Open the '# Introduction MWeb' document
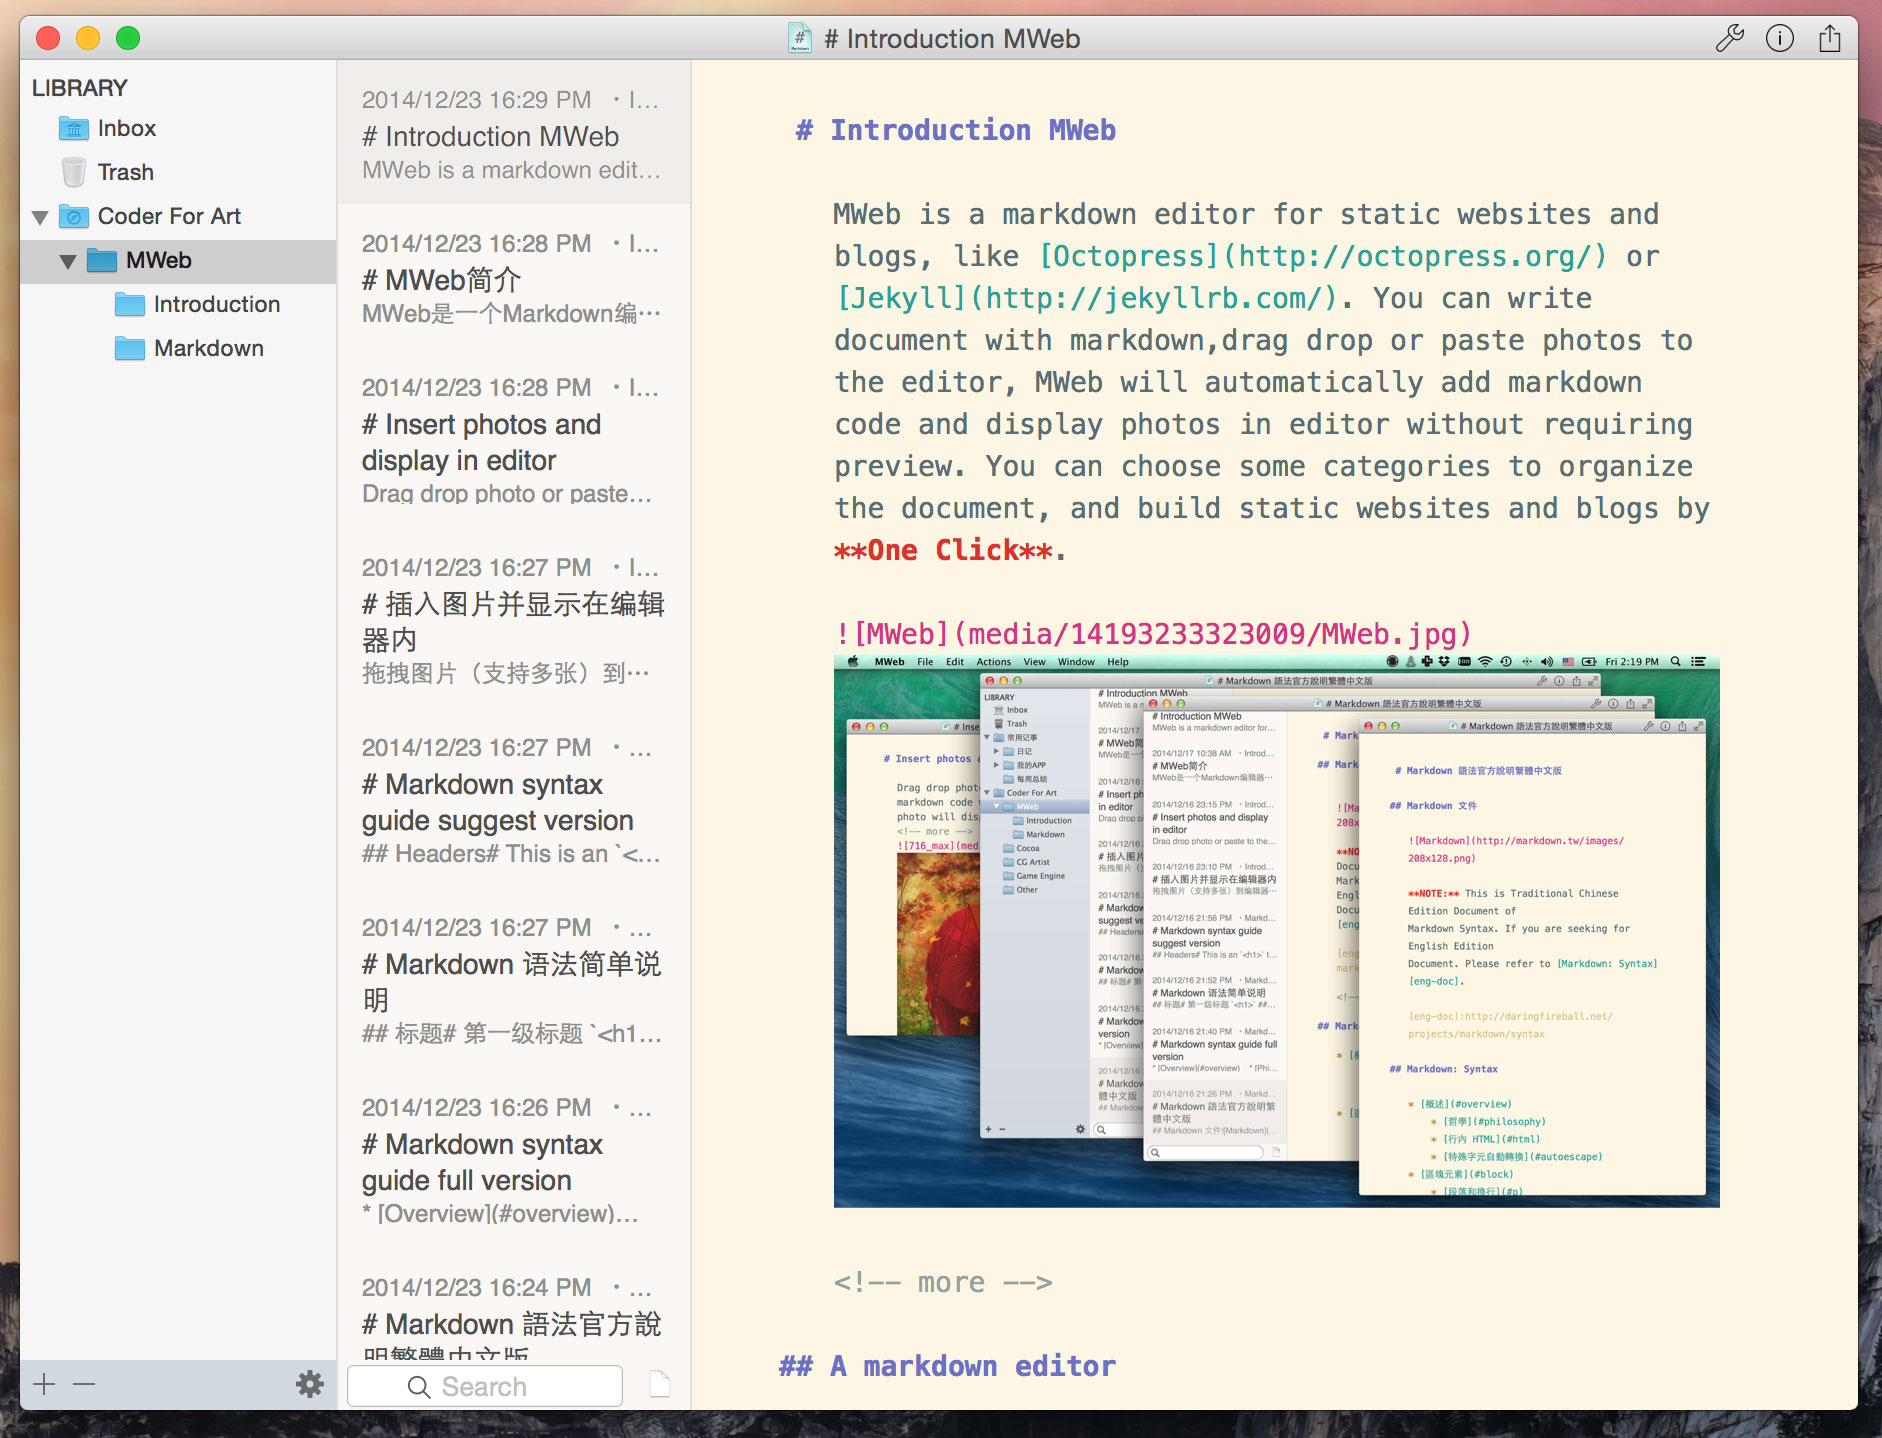The width and height of the screenshot is (1882, 1438). tap(514, 134)
